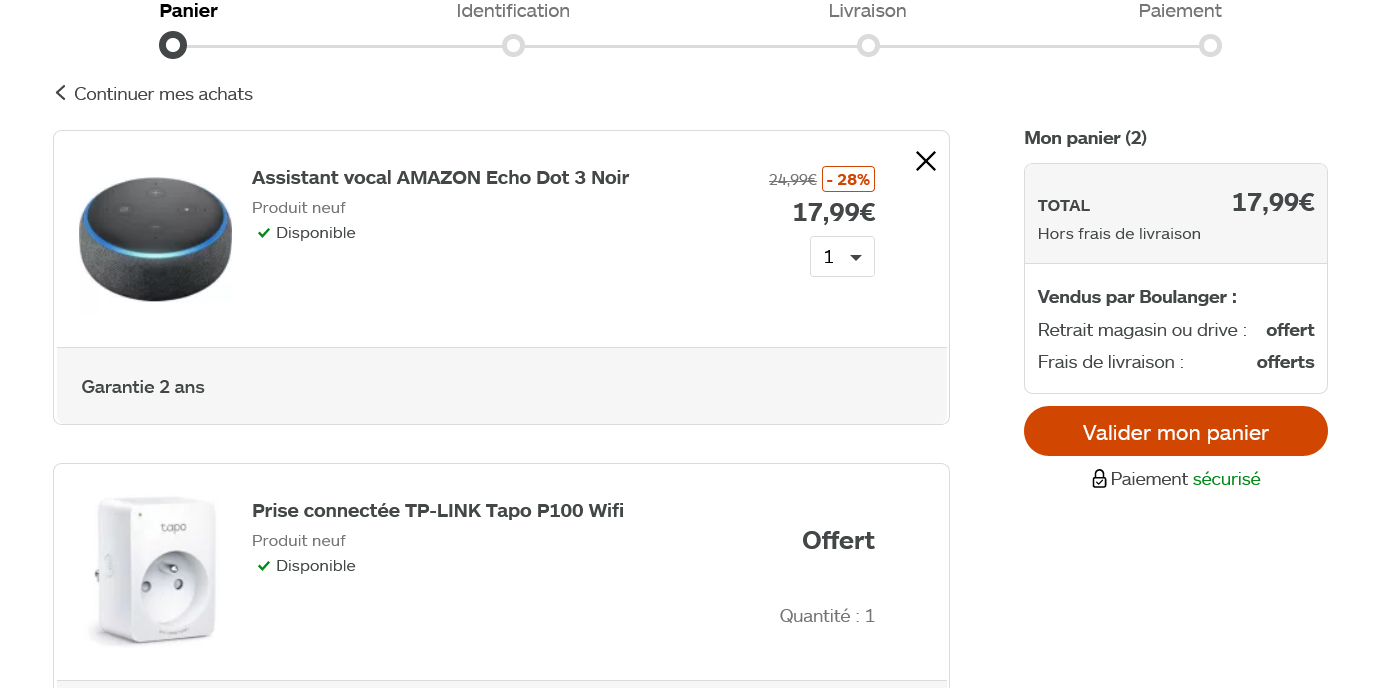Open the Assistant vocal AMAZON Echo Dot title link
This screenshot has width=1390, height=688.
tap(440, 178)
